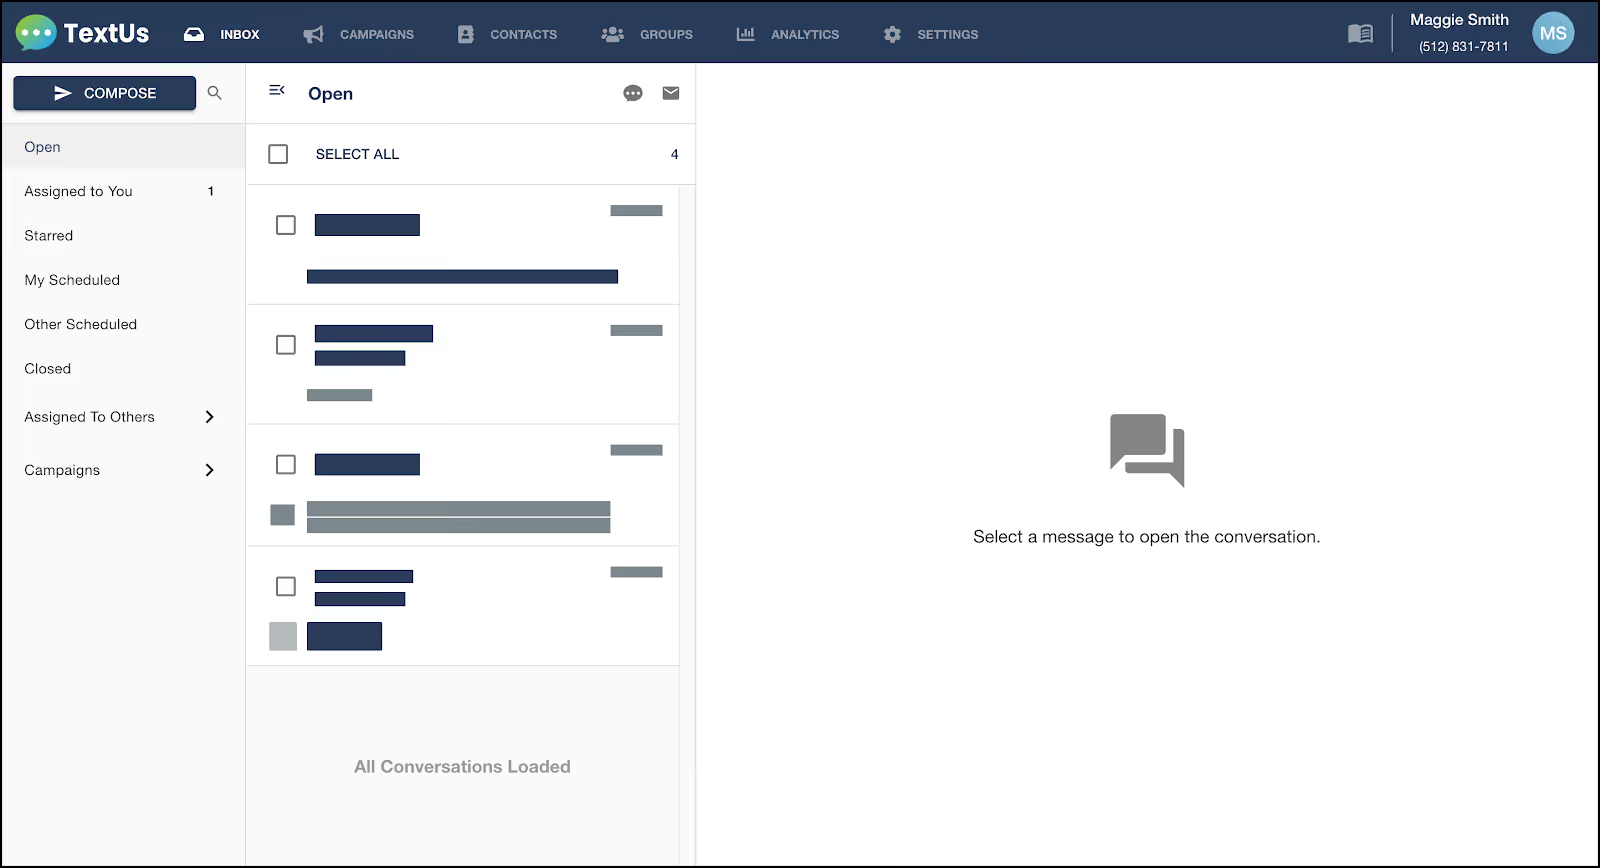This screenshot has height=868, width=1600.
Task: Open the Starred folder
Action: (123, 236)
